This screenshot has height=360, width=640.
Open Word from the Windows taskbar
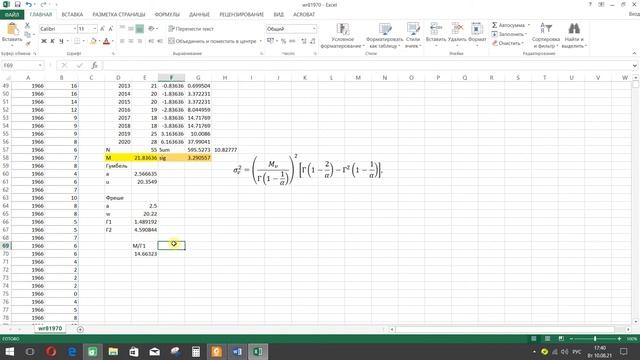[x=237, y=351]
